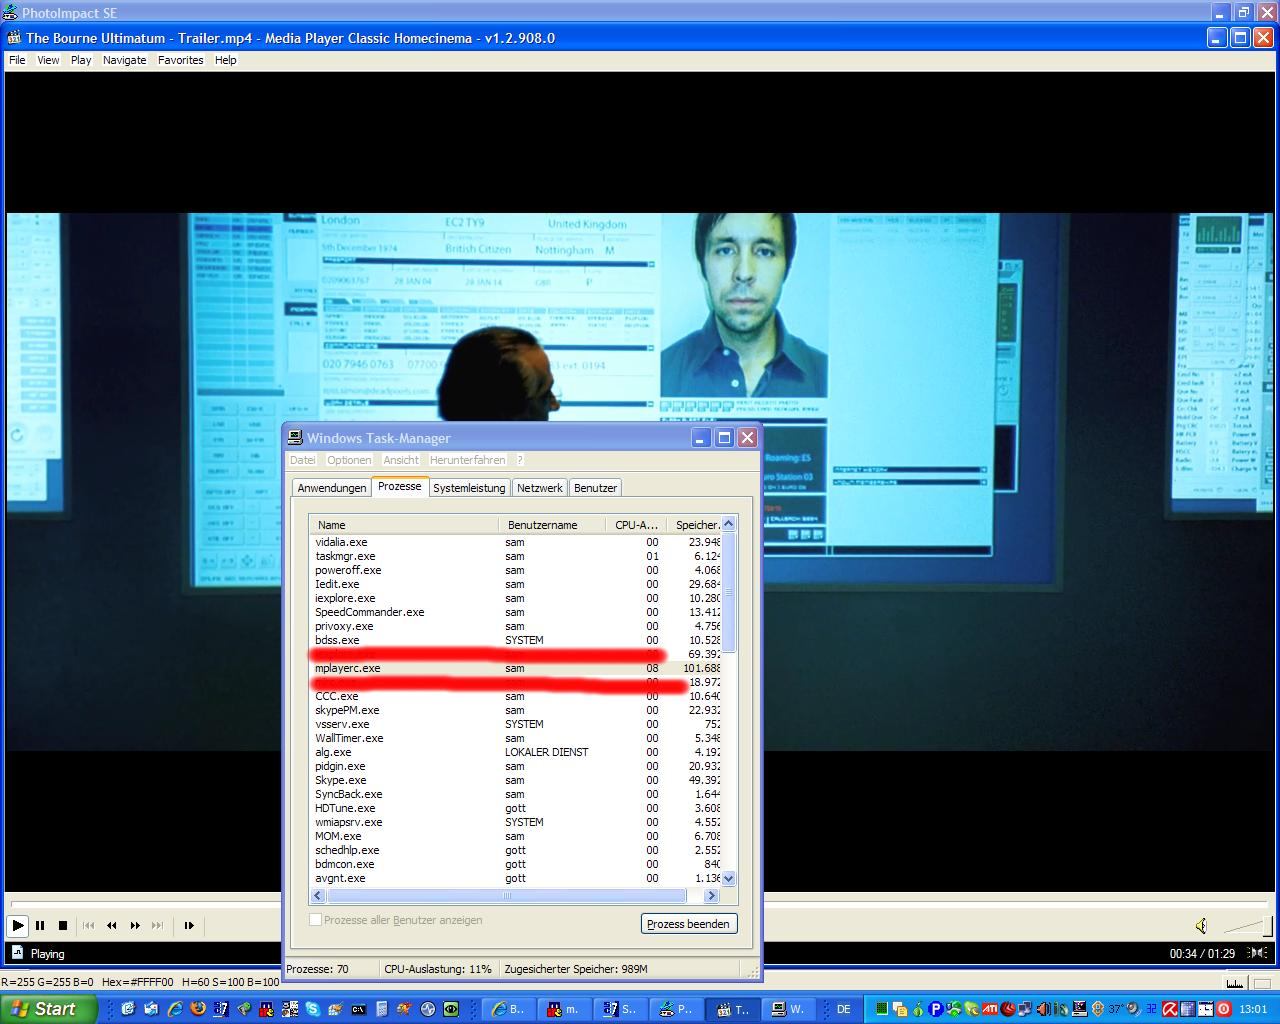Click the process list scroll-down arrow
Viewport: 1280px width, 1024px height.
pos(729,878)
